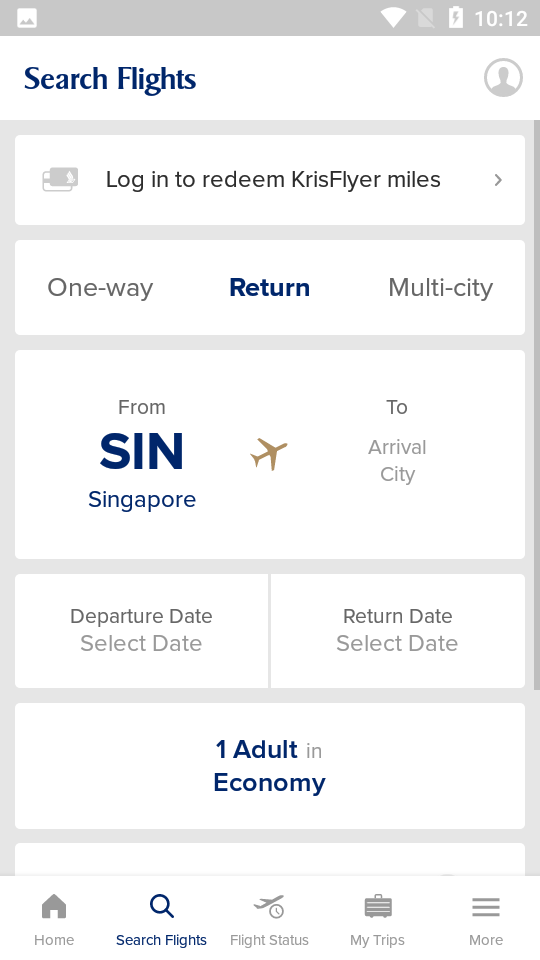This screenshot has width=540, height=960.
Task: Tap the KrisFlyer card icon
Action: (60, 179)
